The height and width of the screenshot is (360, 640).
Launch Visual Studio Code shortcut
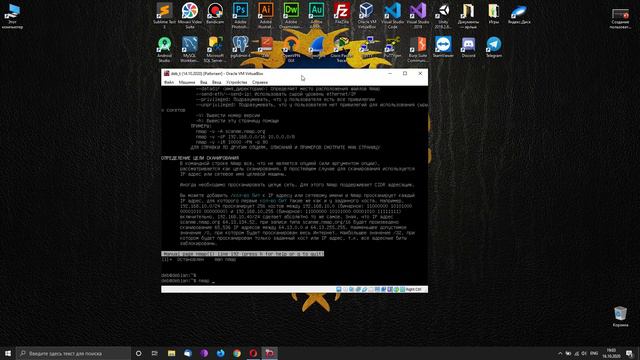(x=392, y=16)
